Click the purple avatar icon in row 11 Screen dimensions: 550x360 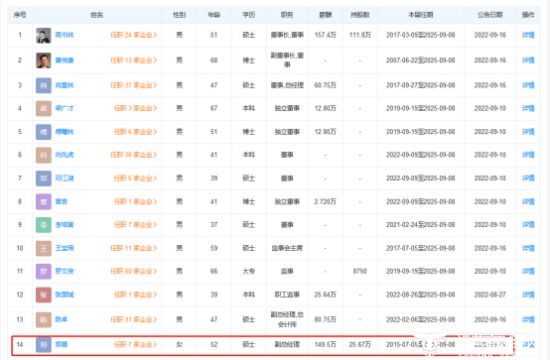coord(43,271)
